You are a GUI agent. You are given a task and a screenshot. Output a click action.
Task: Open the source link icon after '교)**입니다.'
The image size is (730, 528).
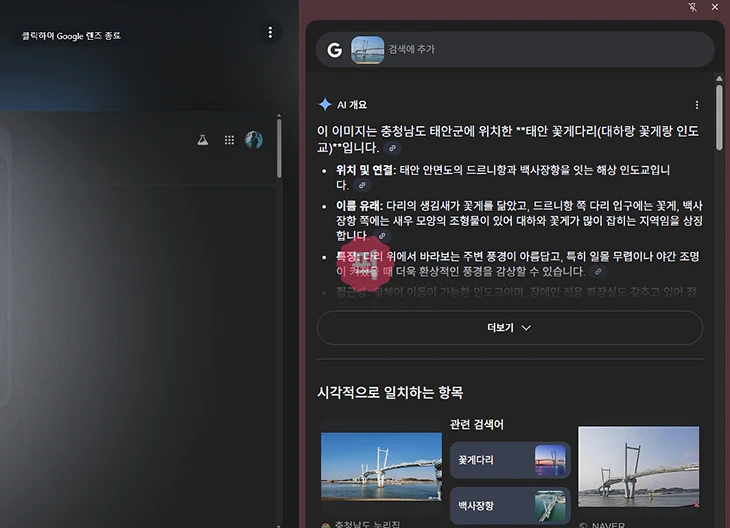point(392,148)
